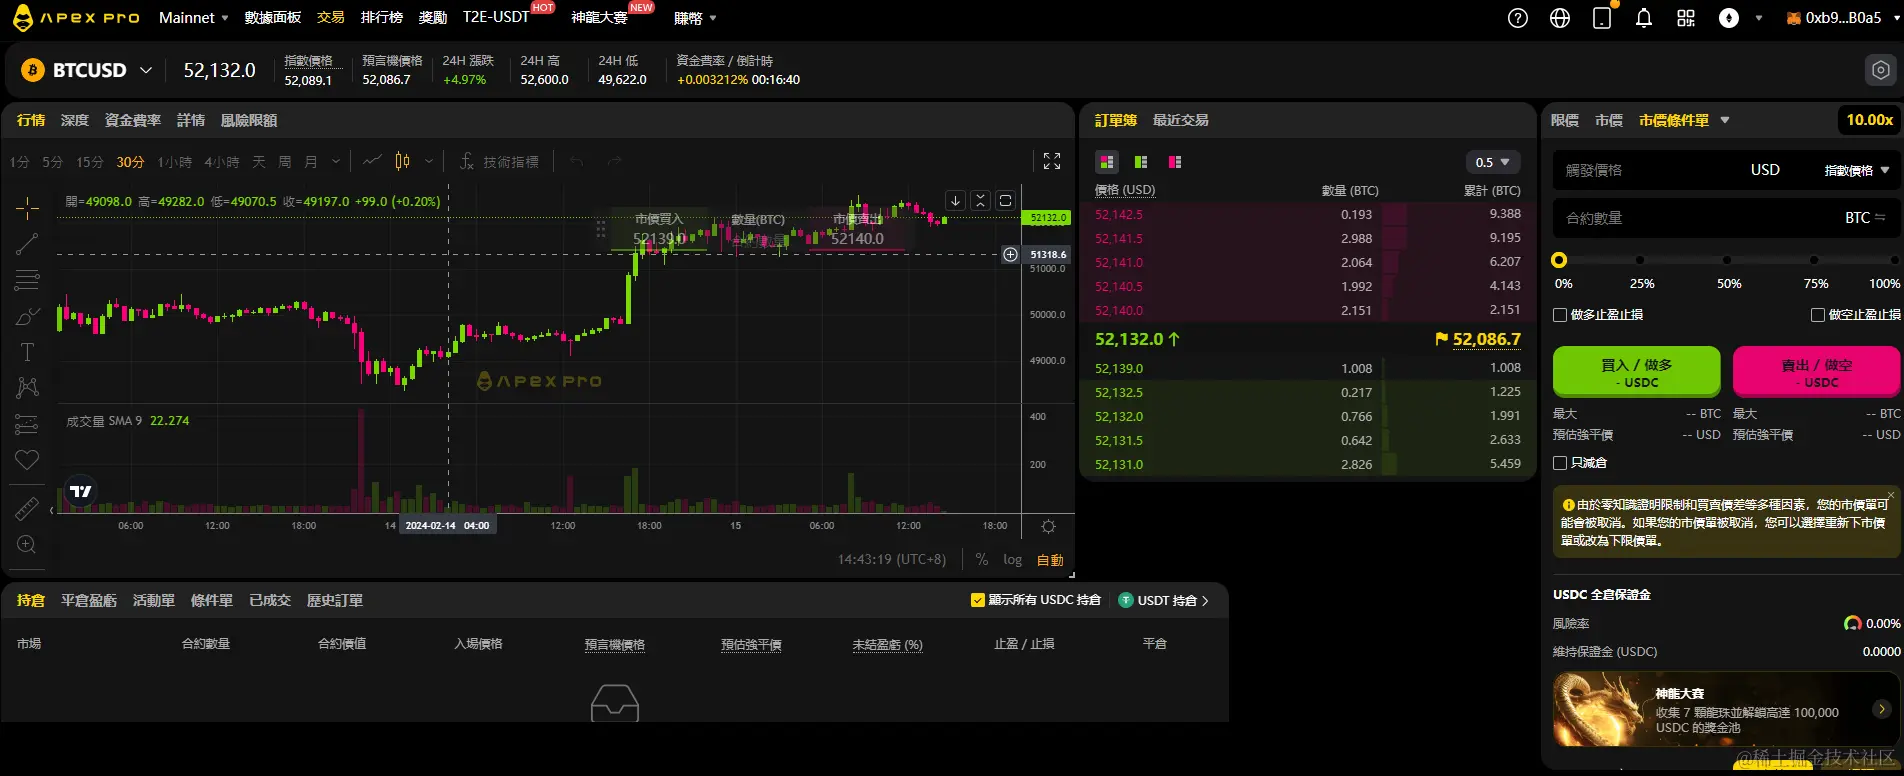Set position slider to 50% mark
1904x776 pixels.
(x=1728, y=260)
